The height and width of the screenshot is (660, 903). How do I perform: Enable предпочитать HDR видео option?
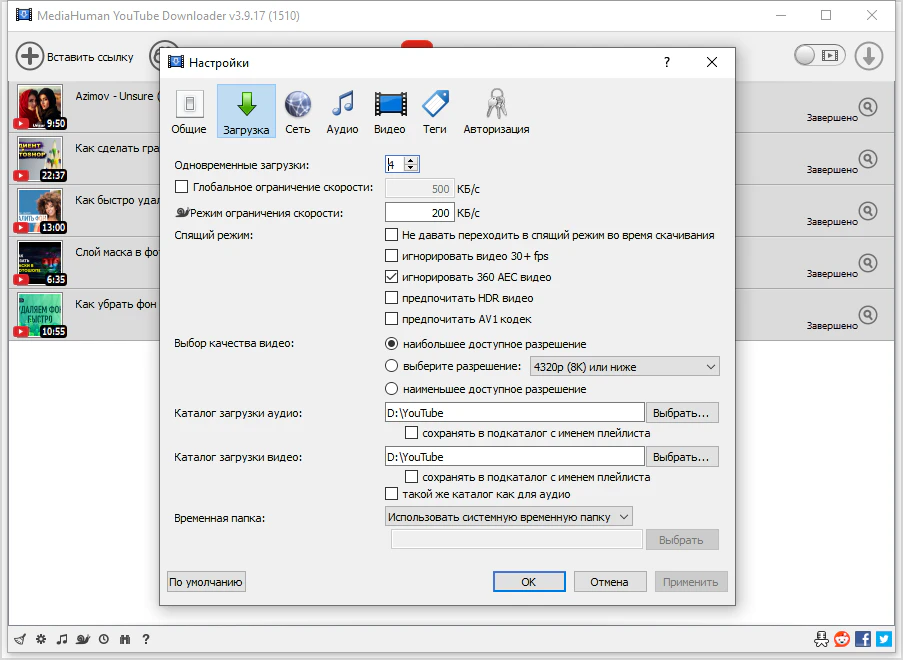point(392,298)
